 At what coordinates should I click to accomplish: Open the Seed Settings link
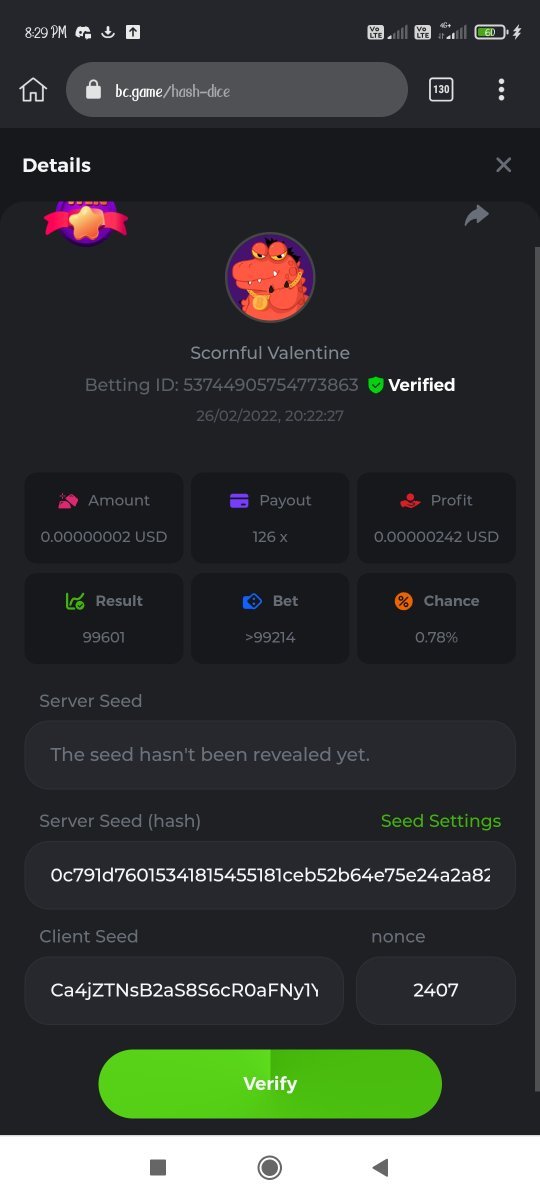tap(441, 821)
